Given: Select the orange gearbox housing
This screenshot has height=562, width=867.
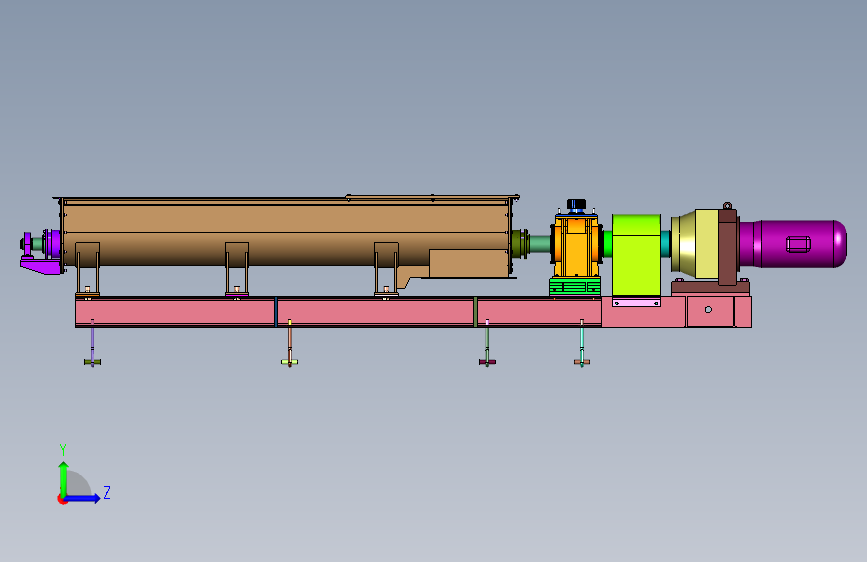Looking at the screenshot, I should [x=576, y=247].
